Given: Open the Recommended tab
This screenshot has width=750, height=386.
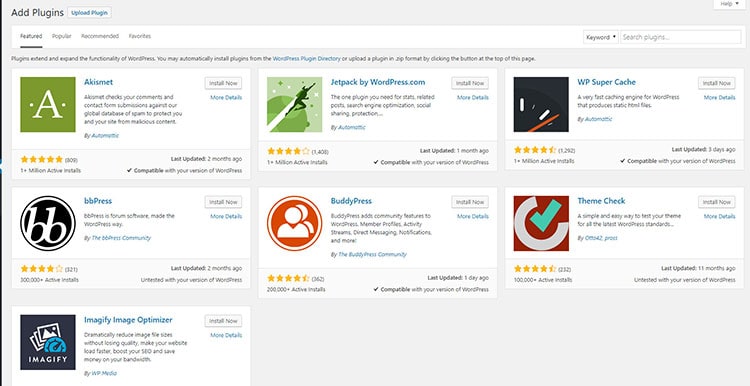Looking at the screenshot, I should click(x=100, y=36).
